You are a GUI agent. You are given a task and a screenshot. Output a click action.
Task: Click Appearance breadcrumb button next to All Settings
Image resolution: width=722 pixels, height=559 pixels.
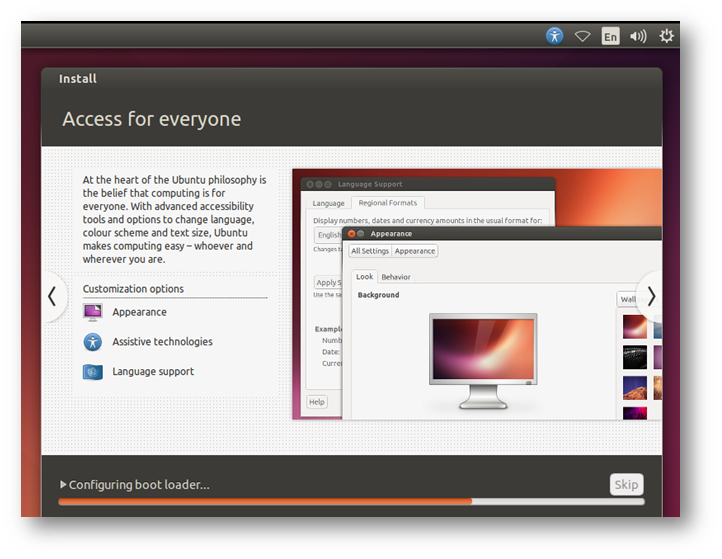pos(414,251)
